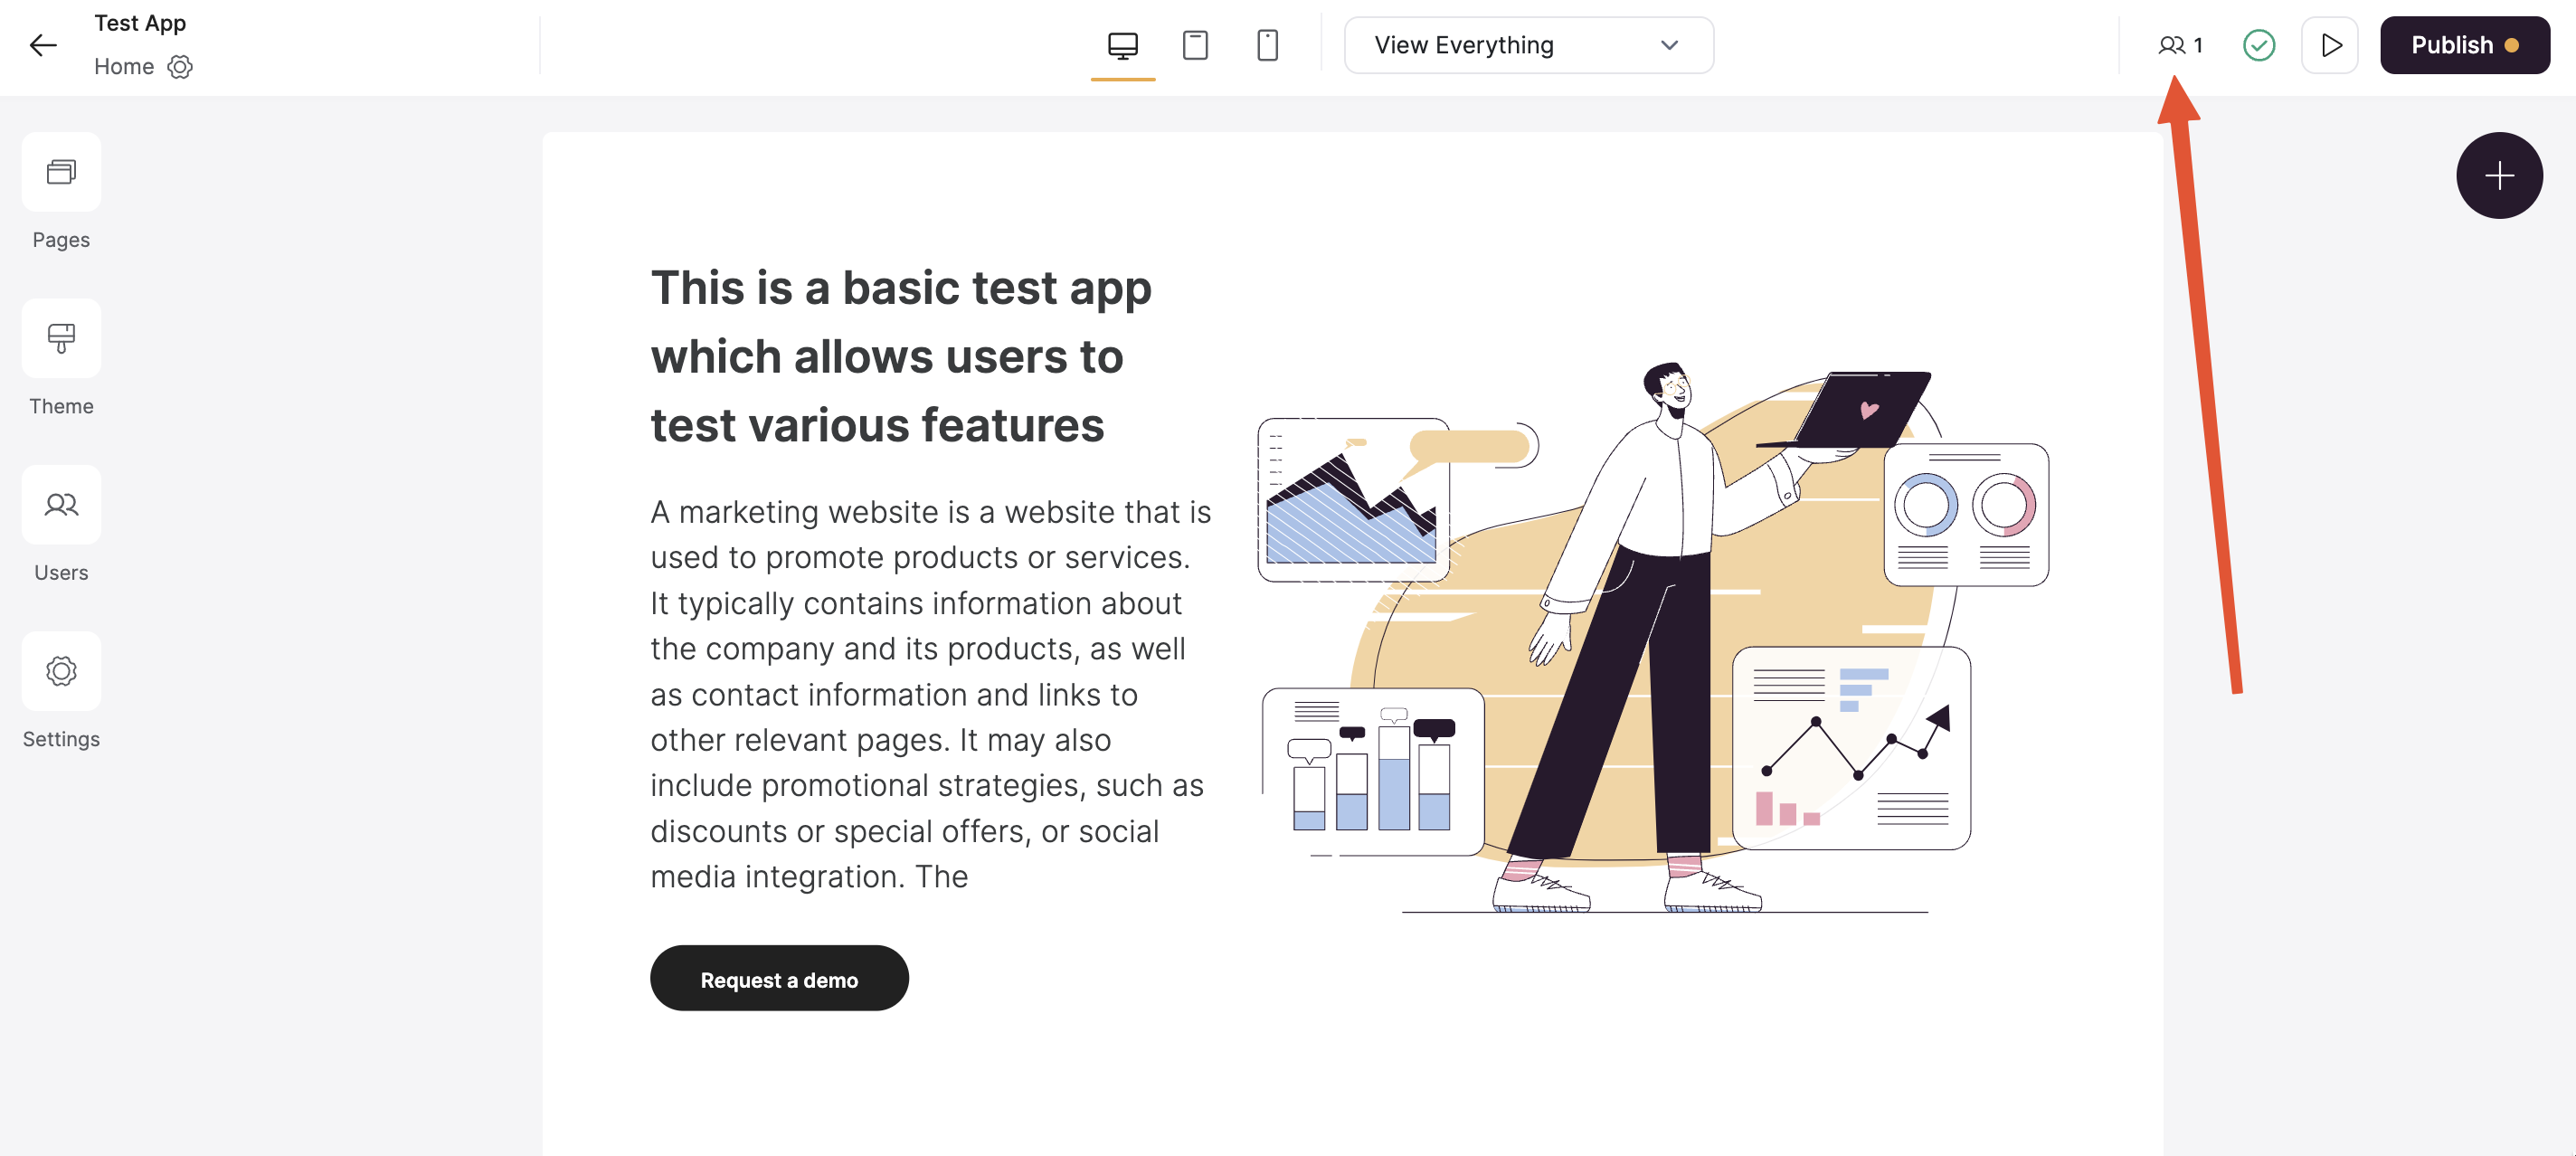Open Home page settings gear
Screen dimensions: 2576x1156
(x=180, y=67)
